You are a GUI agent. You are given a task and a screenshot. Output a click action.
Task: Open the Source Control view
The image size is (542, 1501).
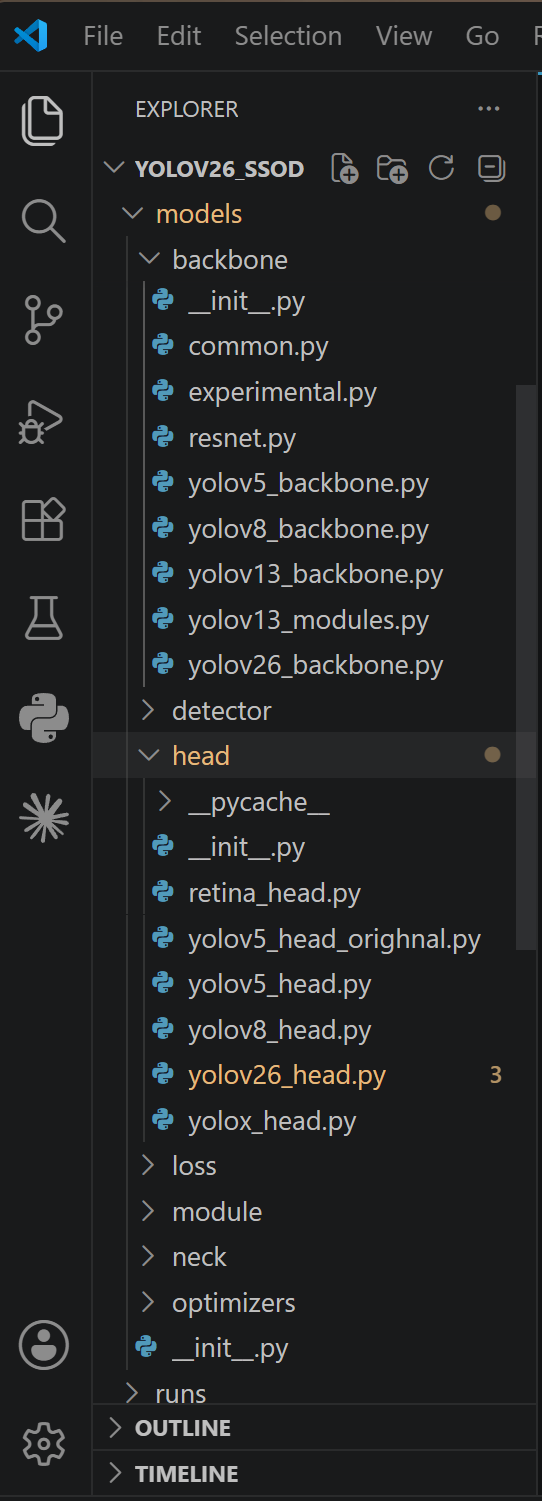(x=43, y=320)
